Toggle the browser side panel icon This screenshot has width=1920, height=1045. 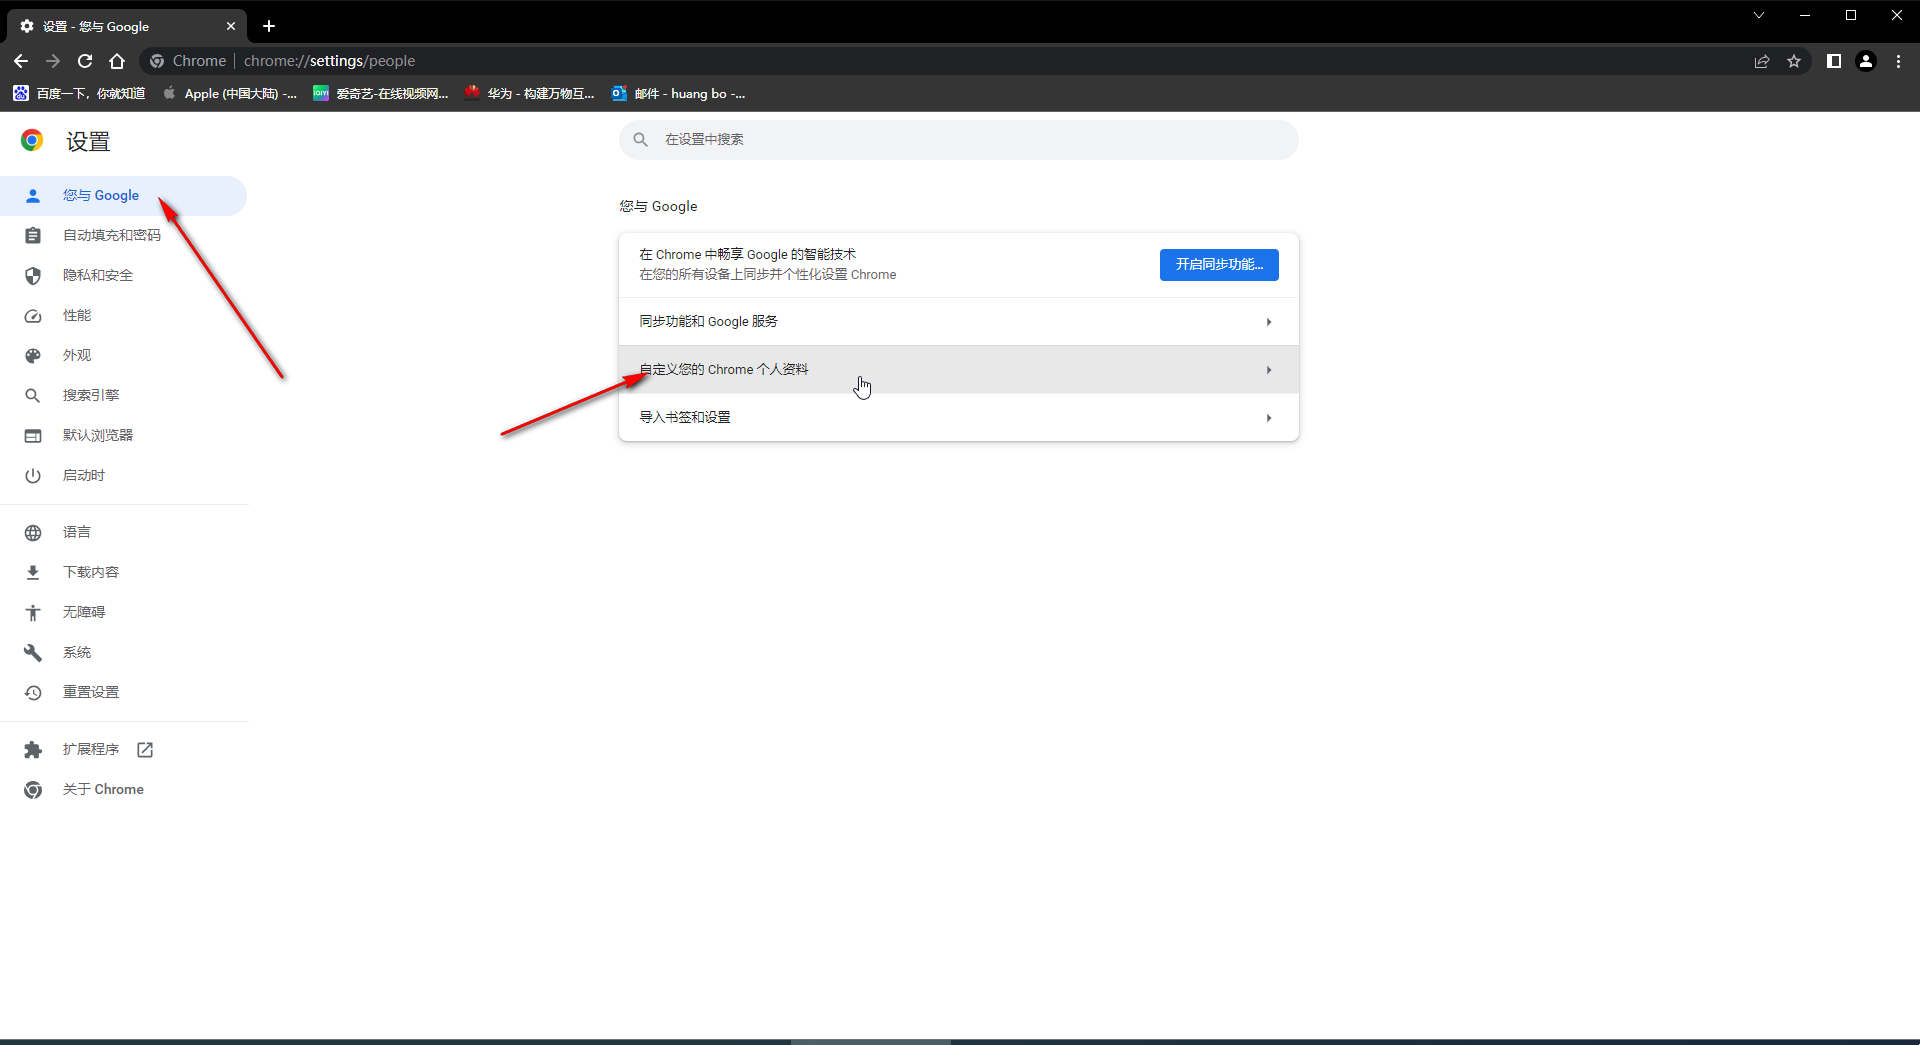click(x=1834, y=61)
